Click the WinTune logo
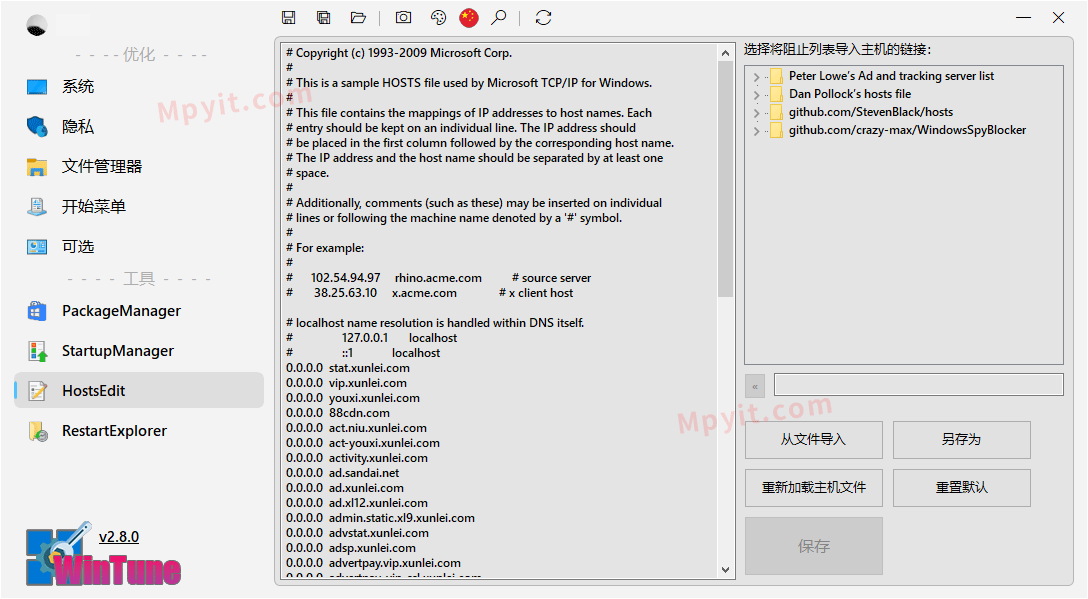The width and height of the screenshot is (1088, 599). pyautogui.click(x=103, y=555)
